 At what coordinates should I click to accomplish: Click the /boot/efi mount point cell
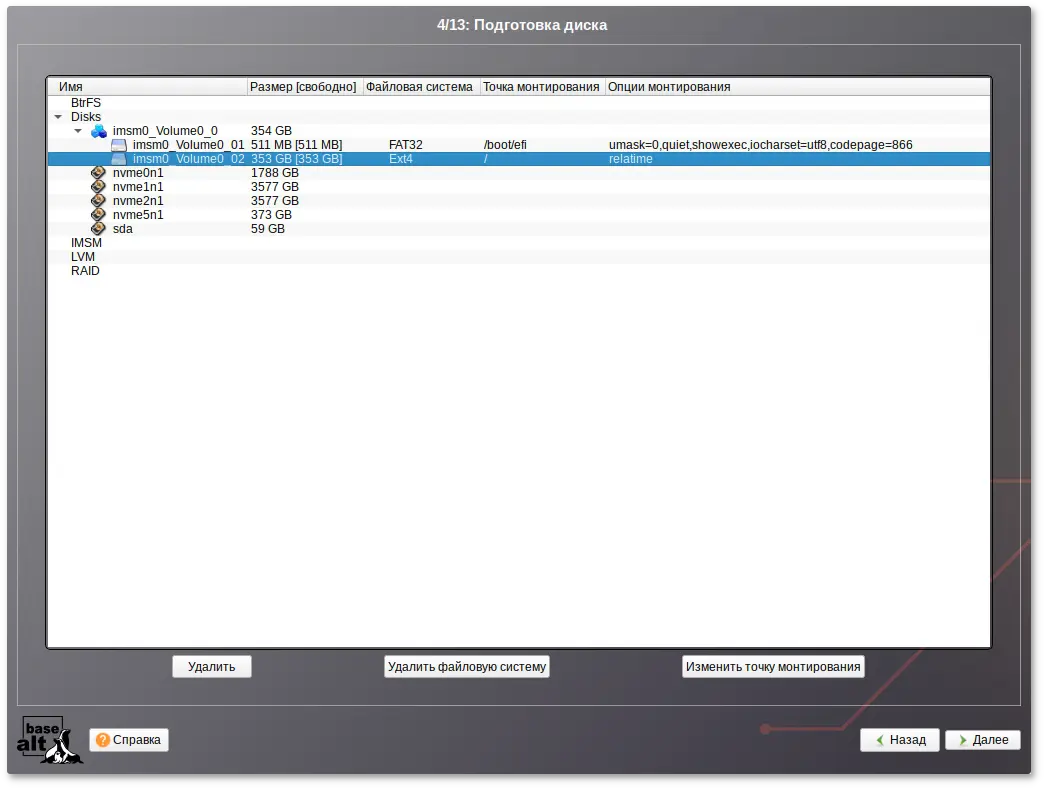505,145
